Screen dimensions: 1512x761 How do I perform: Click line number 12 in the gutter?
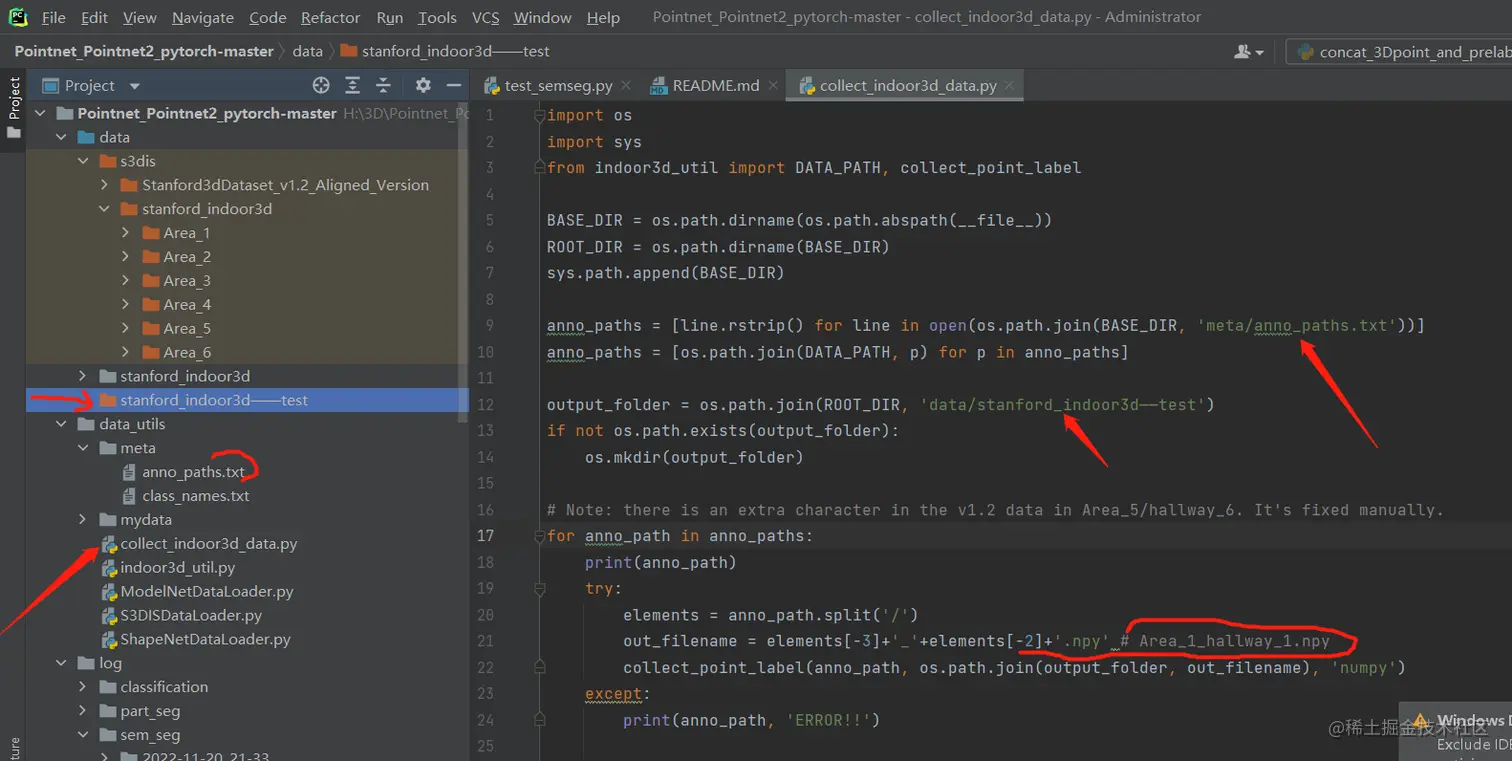pyautogui.click(x=486, y=404)
